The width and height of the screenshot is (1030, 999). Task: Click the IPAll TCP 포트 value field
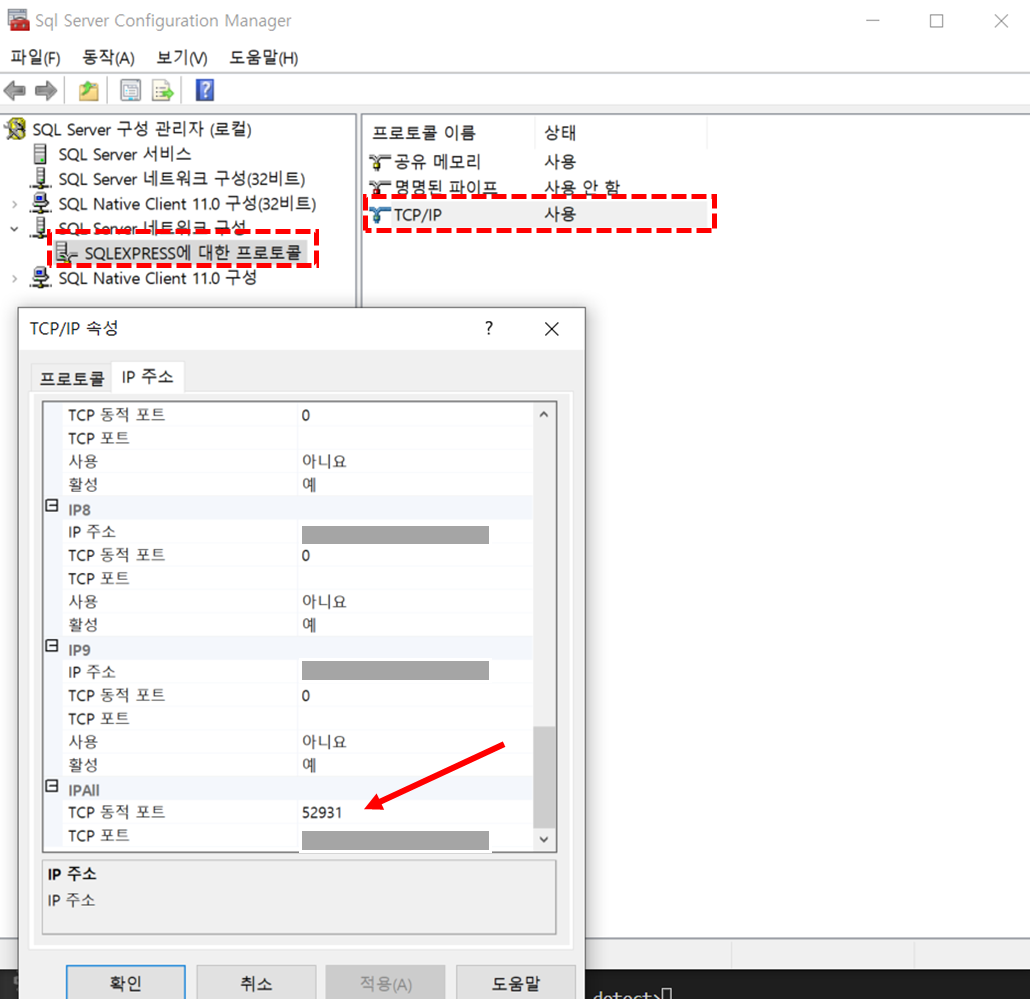point(395,840)
